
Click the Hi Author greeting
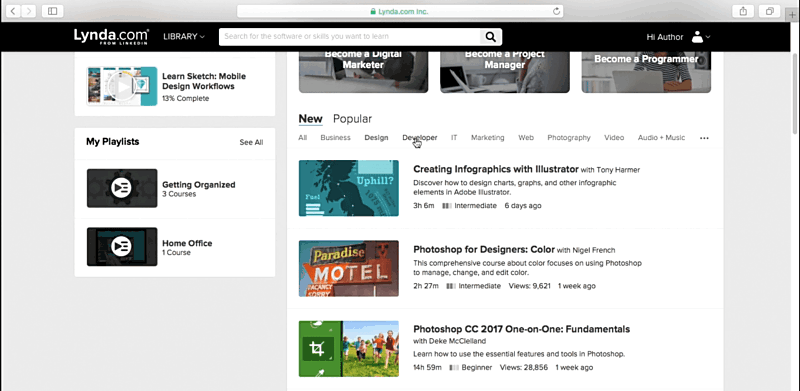[x=664, y=37]
